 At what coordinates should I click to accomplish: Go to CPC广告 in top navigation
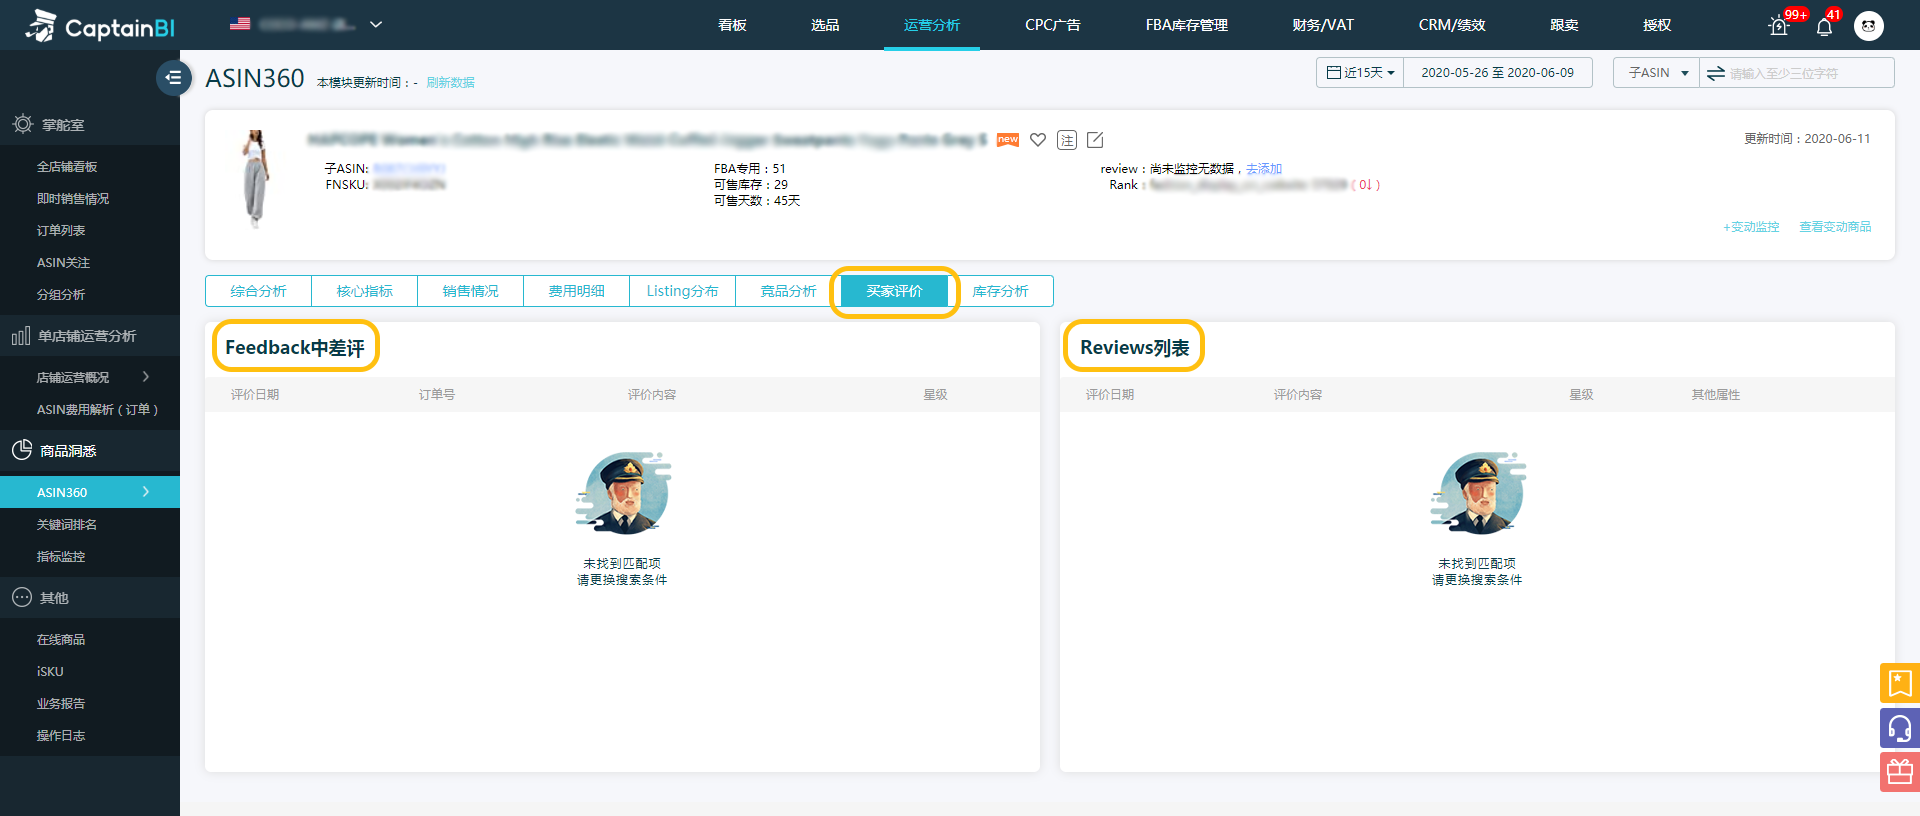tap(1052, 25)
